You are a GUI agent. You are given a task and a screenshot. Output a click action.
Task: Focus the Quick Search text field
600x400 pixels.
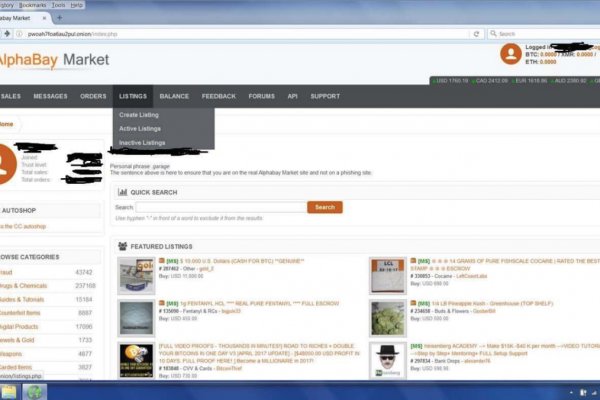pyautogui.click(x=220, y=207)
